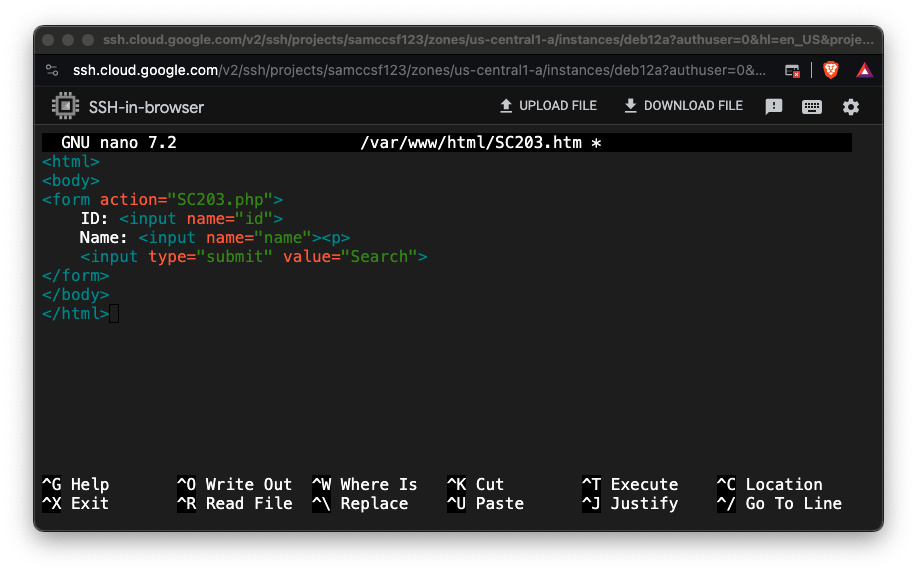
Task: Click the "SC203.php" action value
Action: click(220, 199)
